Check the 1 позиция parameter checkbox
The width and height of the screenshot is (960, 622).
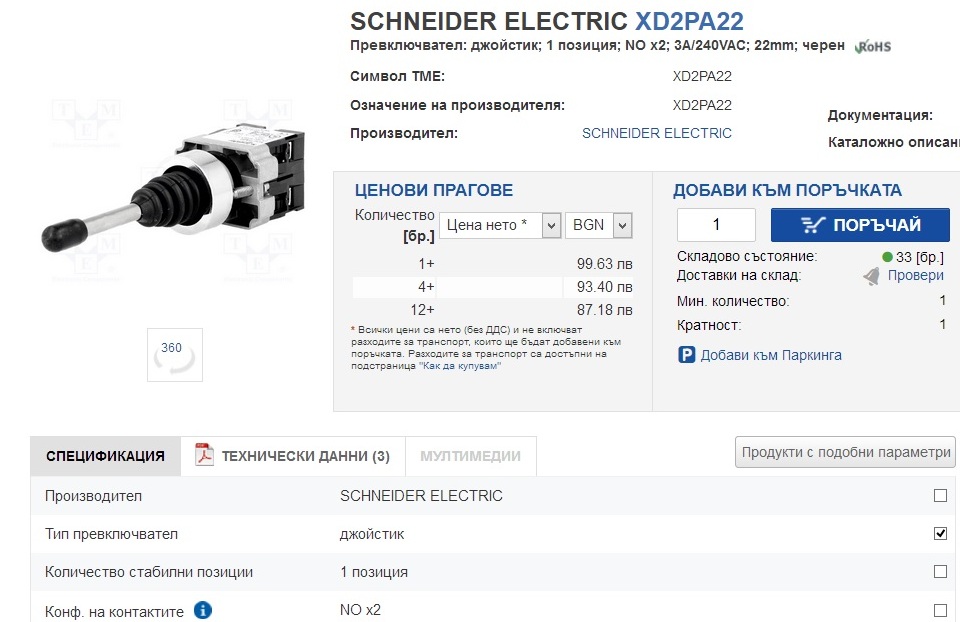click(x=940, y=572)
